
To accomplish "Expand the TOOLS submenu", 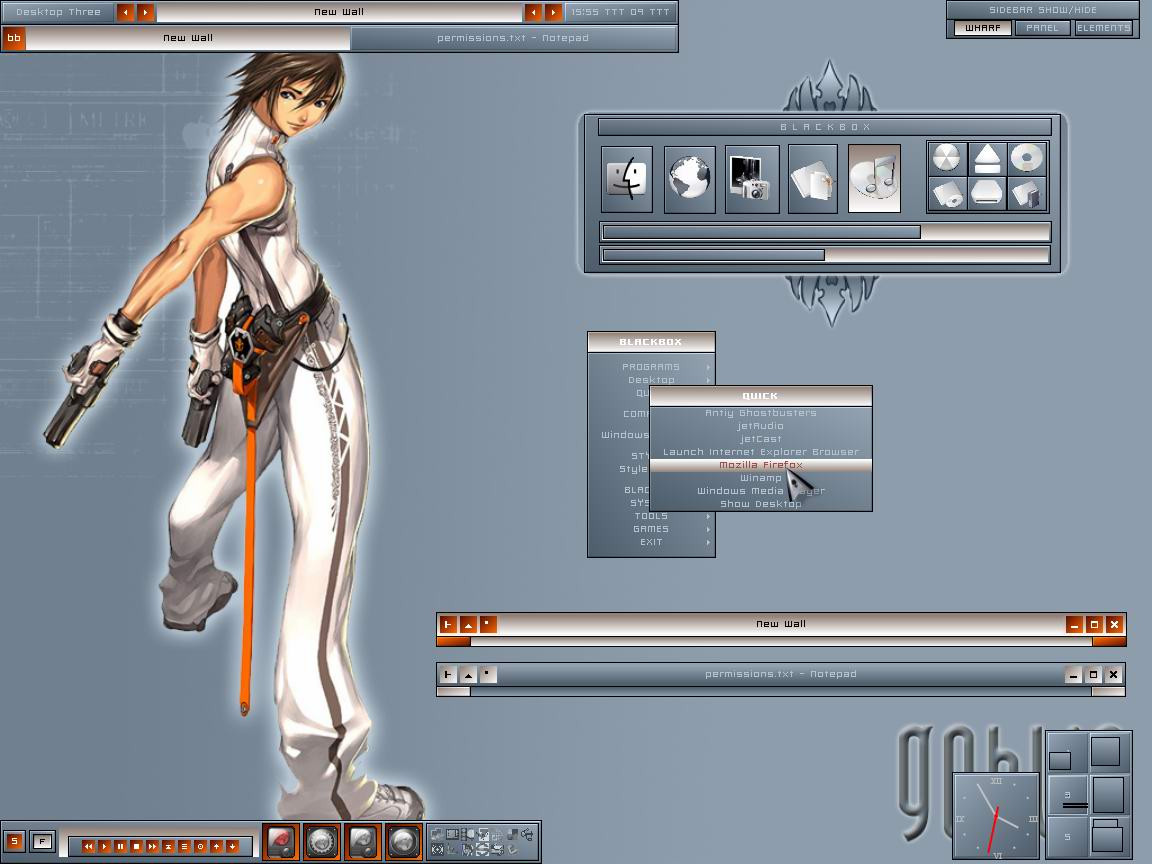I will pyautogui.click(x=651, y=516).
